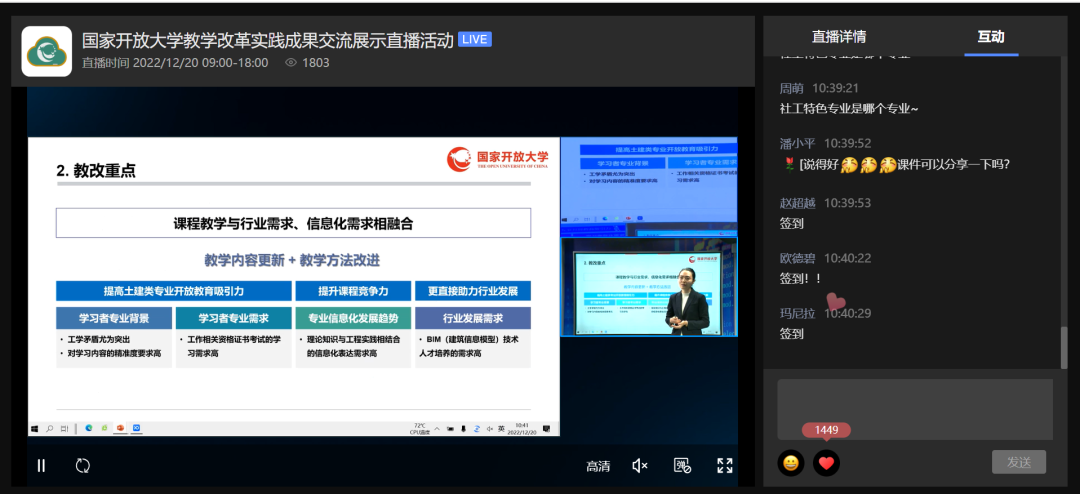Open the emoji picker

(x=791, y=463)
